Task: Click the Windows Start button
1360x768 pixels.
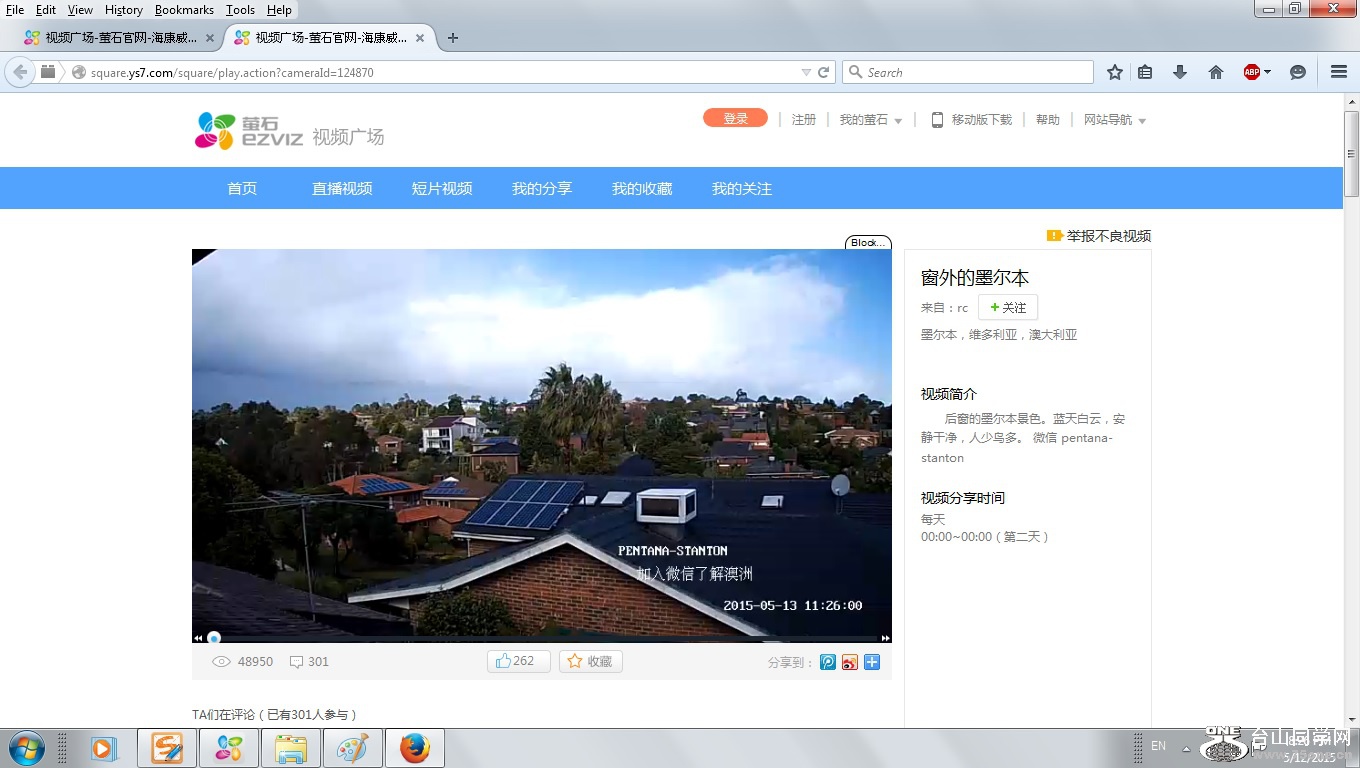Action: coord(26,748)
